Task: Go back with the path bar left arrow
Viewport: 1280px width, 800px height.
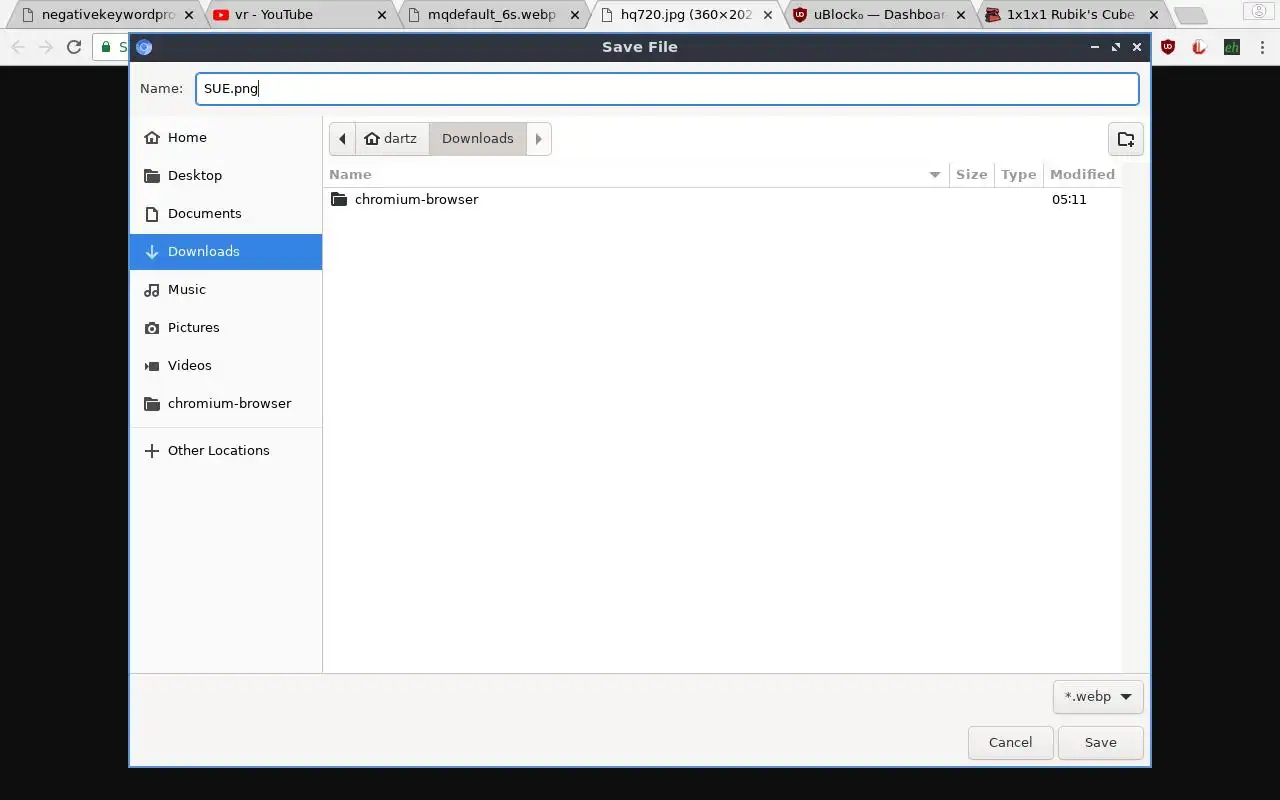Action: coord(342,139)
